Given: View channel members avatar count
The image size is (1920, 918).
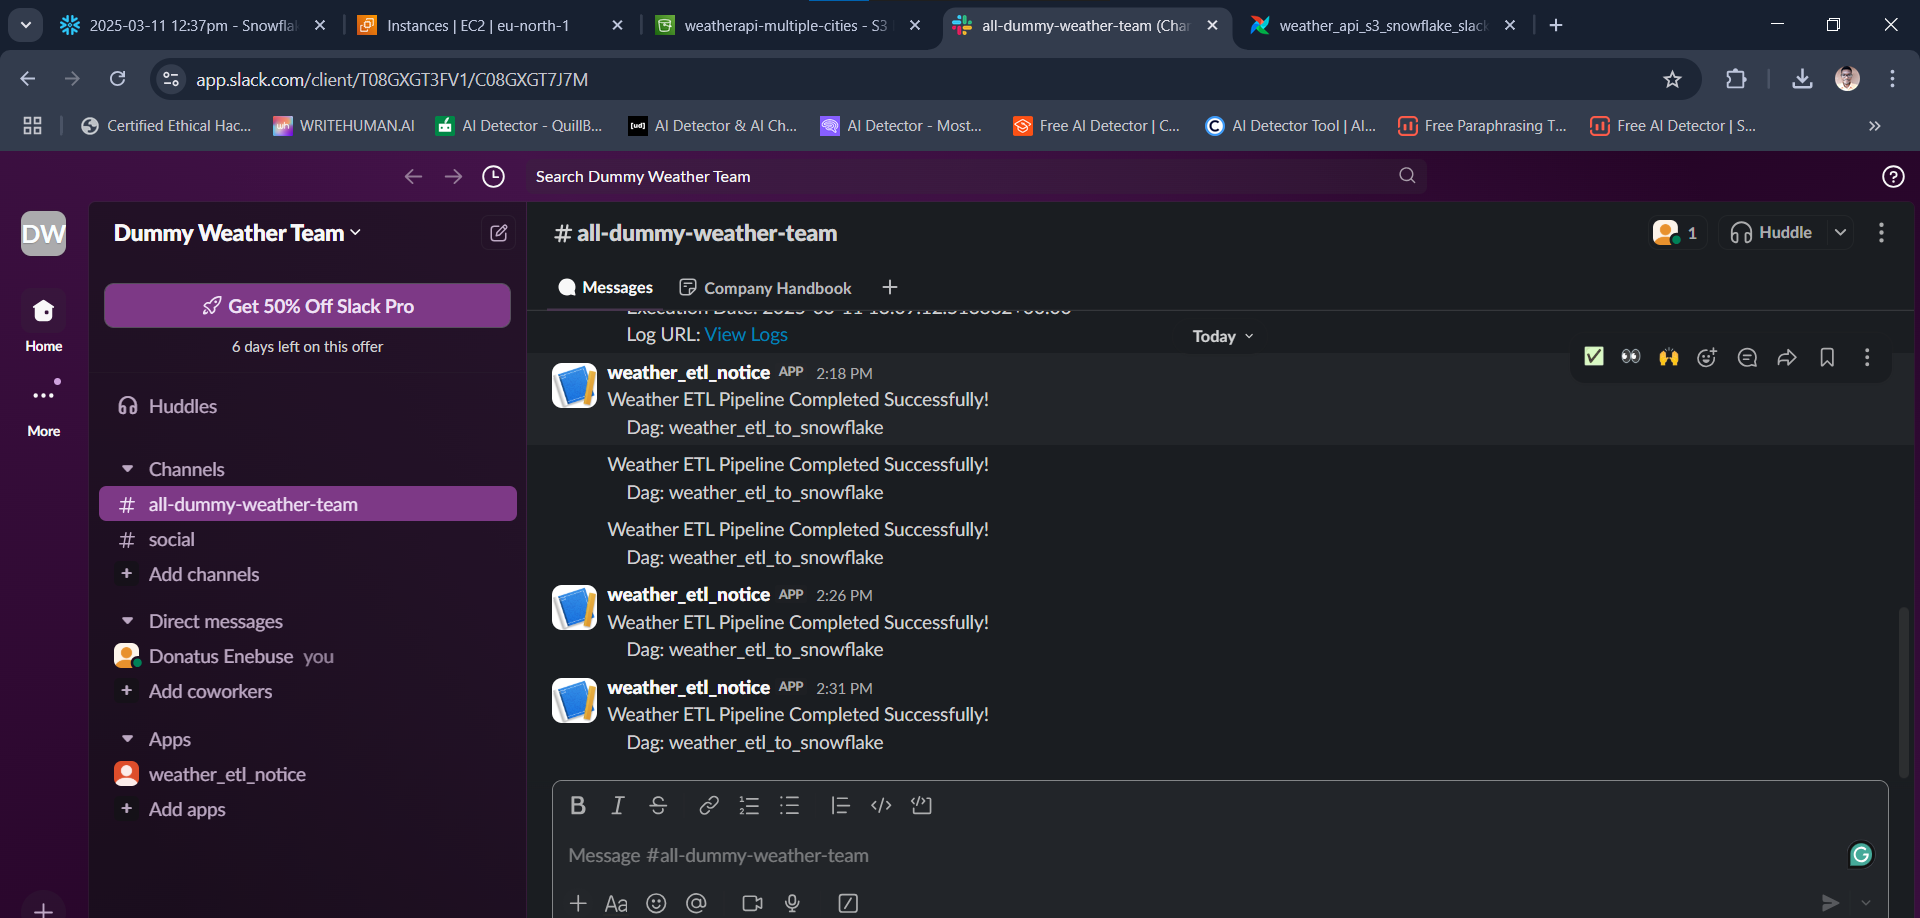Looking at the screenshot, I should pos(1677,233).
